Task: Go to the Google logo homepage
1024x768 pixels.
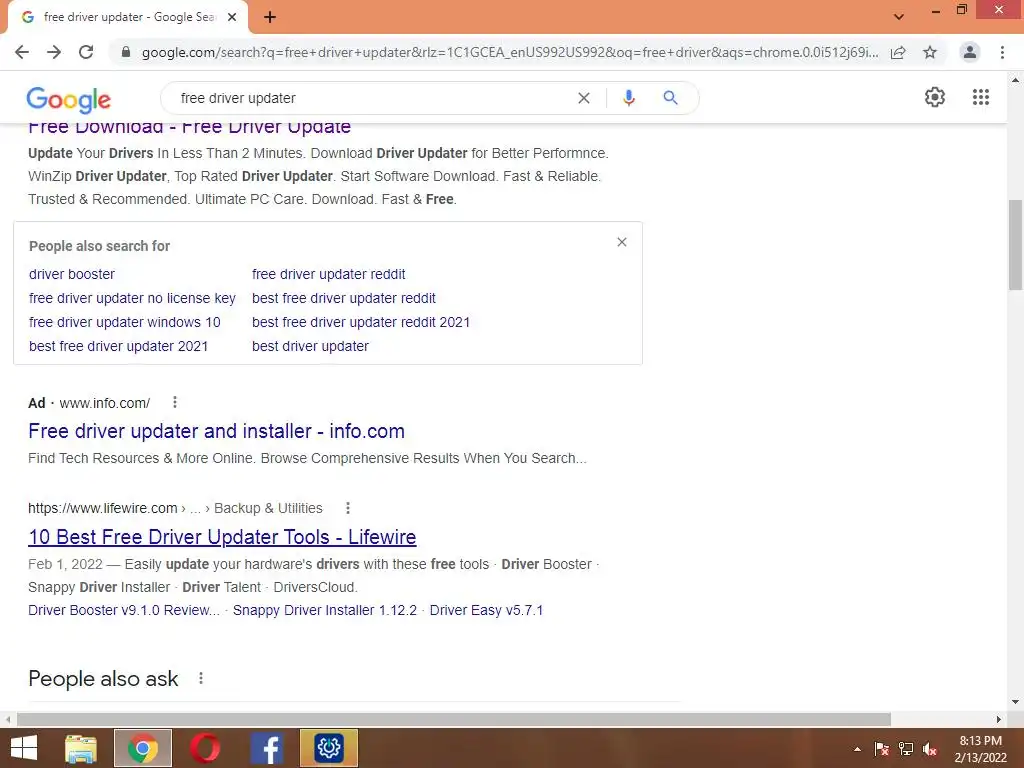Action: point(69,100)
